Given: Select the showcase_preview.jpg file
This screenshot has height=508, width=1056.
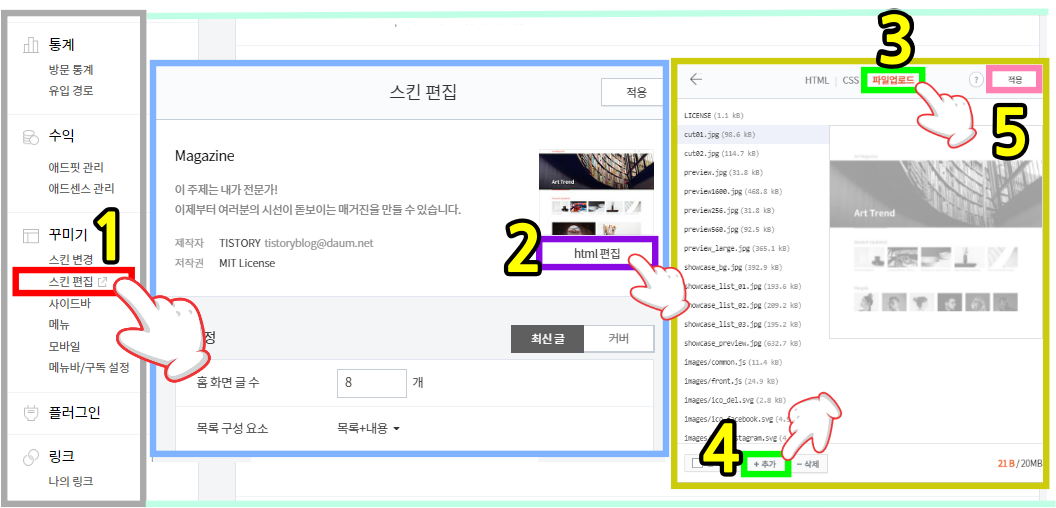Looking at the screenshot, I should 744,343.
